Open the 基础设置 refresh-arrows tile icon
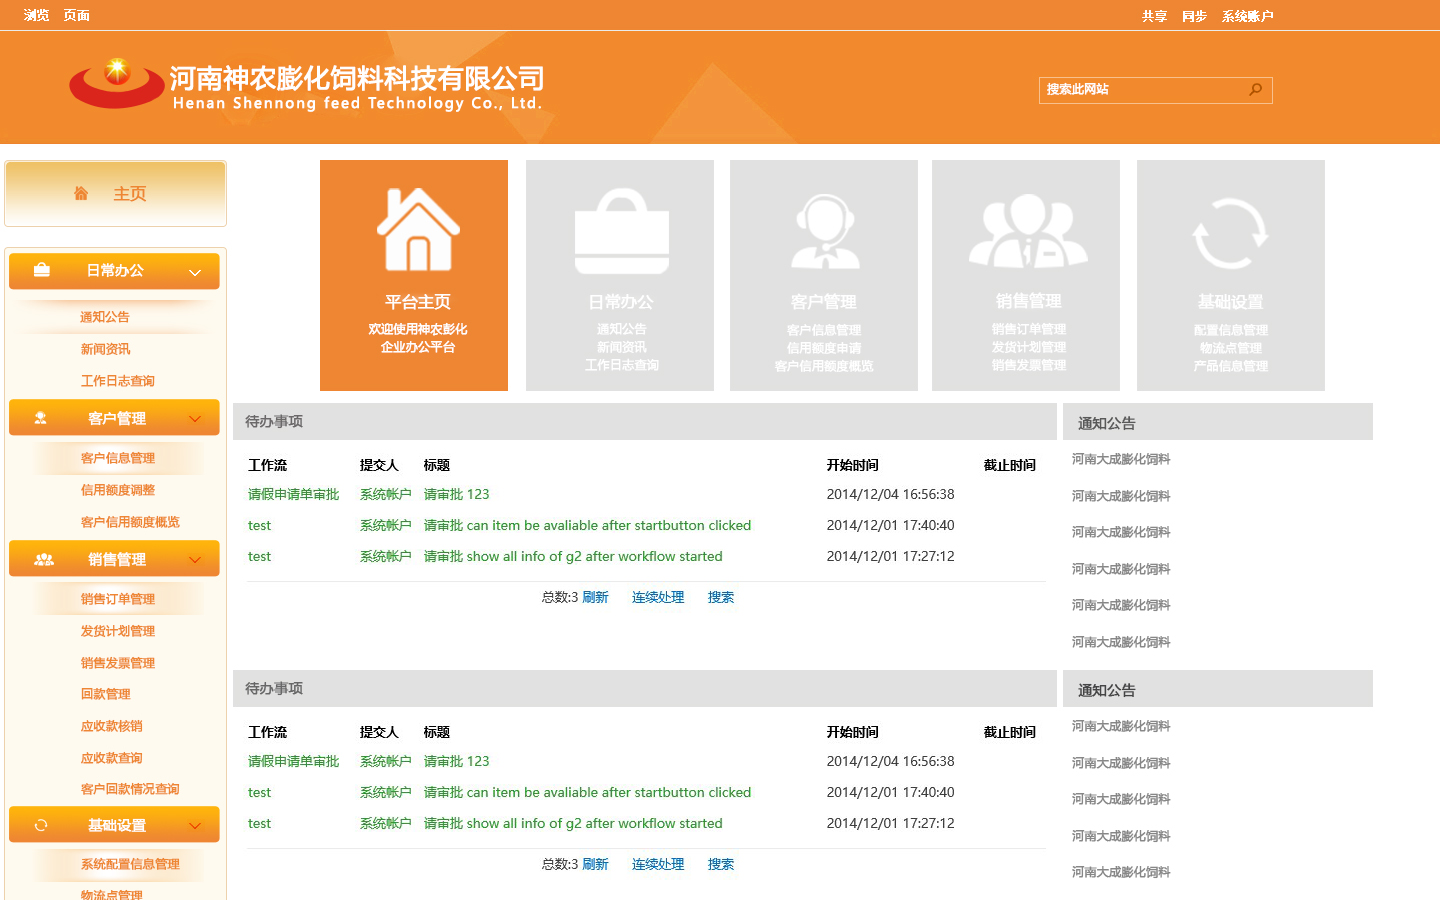 1230,233
